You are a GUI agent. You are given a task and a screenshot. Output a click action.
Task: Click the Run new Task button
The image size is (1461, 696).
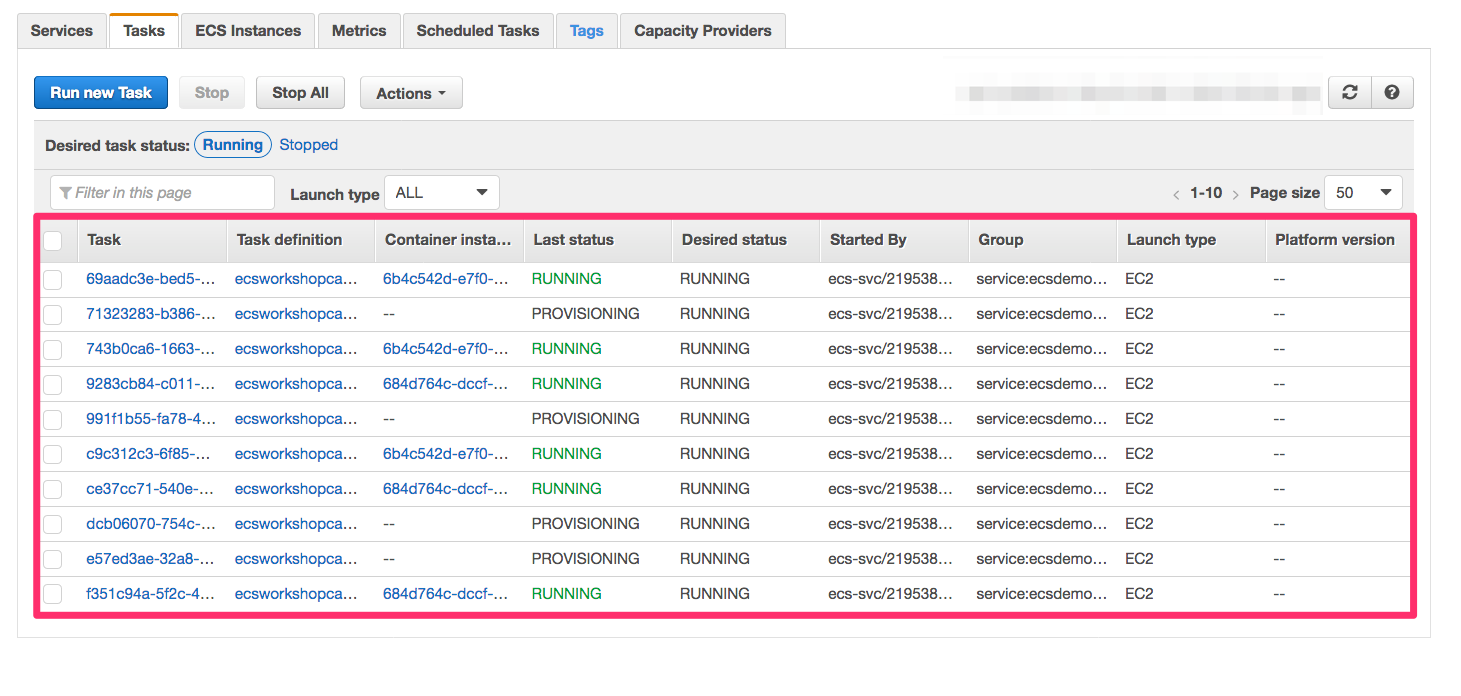101,93
